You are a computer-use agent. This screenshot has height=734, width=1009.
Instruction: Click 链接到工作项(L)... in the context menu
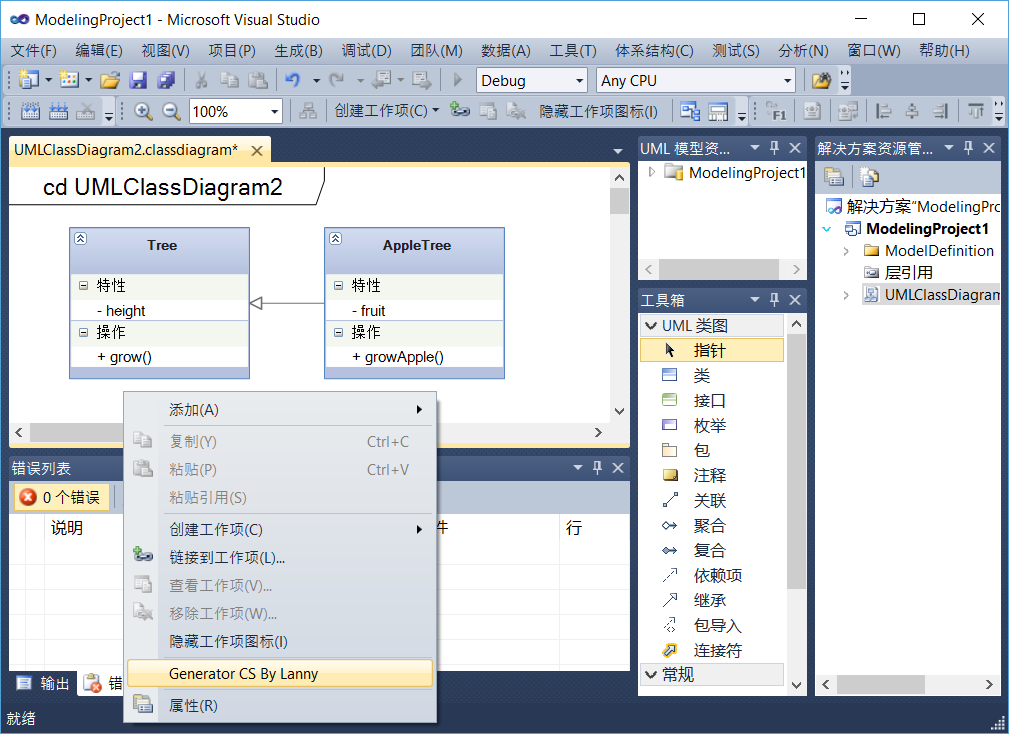tap(280, 557)
